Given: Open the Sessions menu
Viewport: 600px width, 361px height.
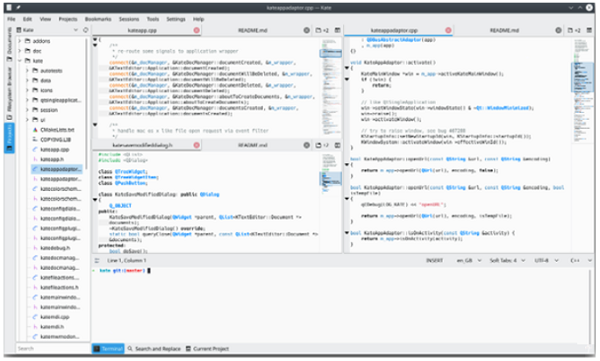Looking at the screenshot, I should (129, 19).
